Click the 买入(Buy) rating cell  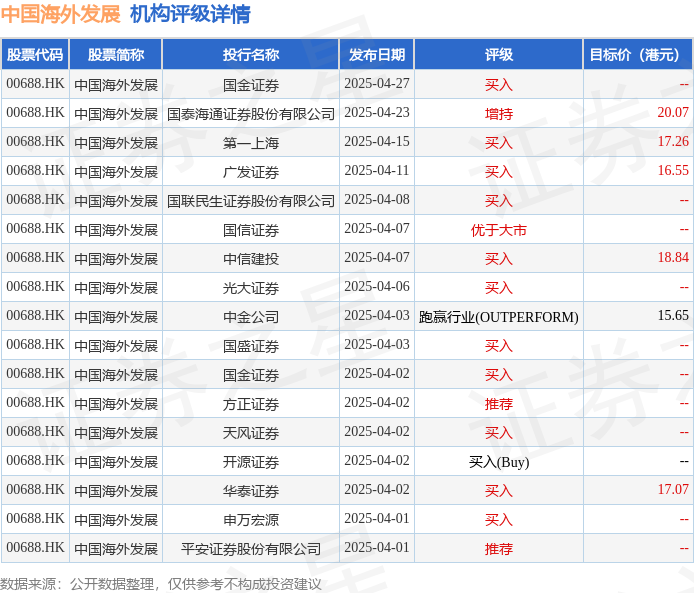pos(499,462)
